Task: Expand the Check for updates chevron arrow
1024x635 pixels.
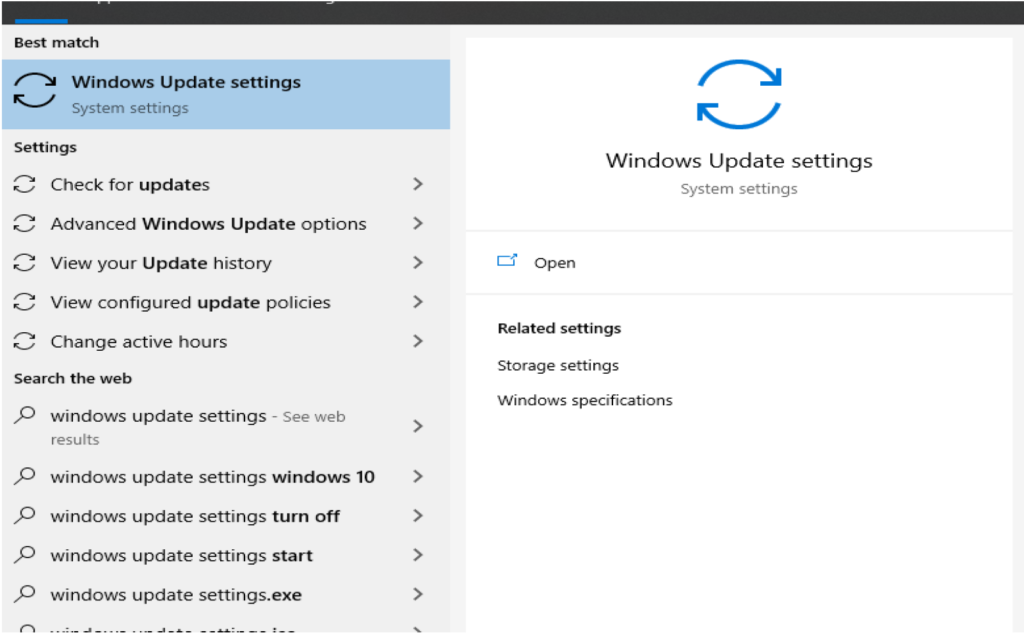Action: [418, 184]
